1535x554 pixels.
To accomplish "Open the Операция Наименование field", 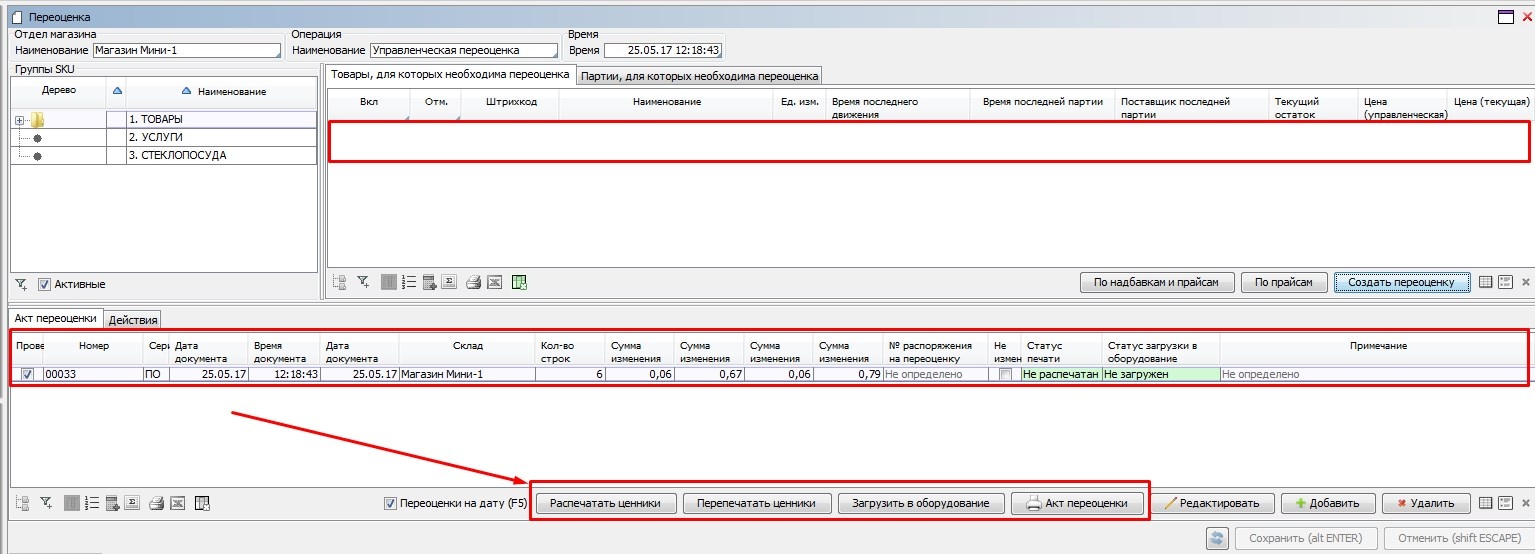I will 464,51.
